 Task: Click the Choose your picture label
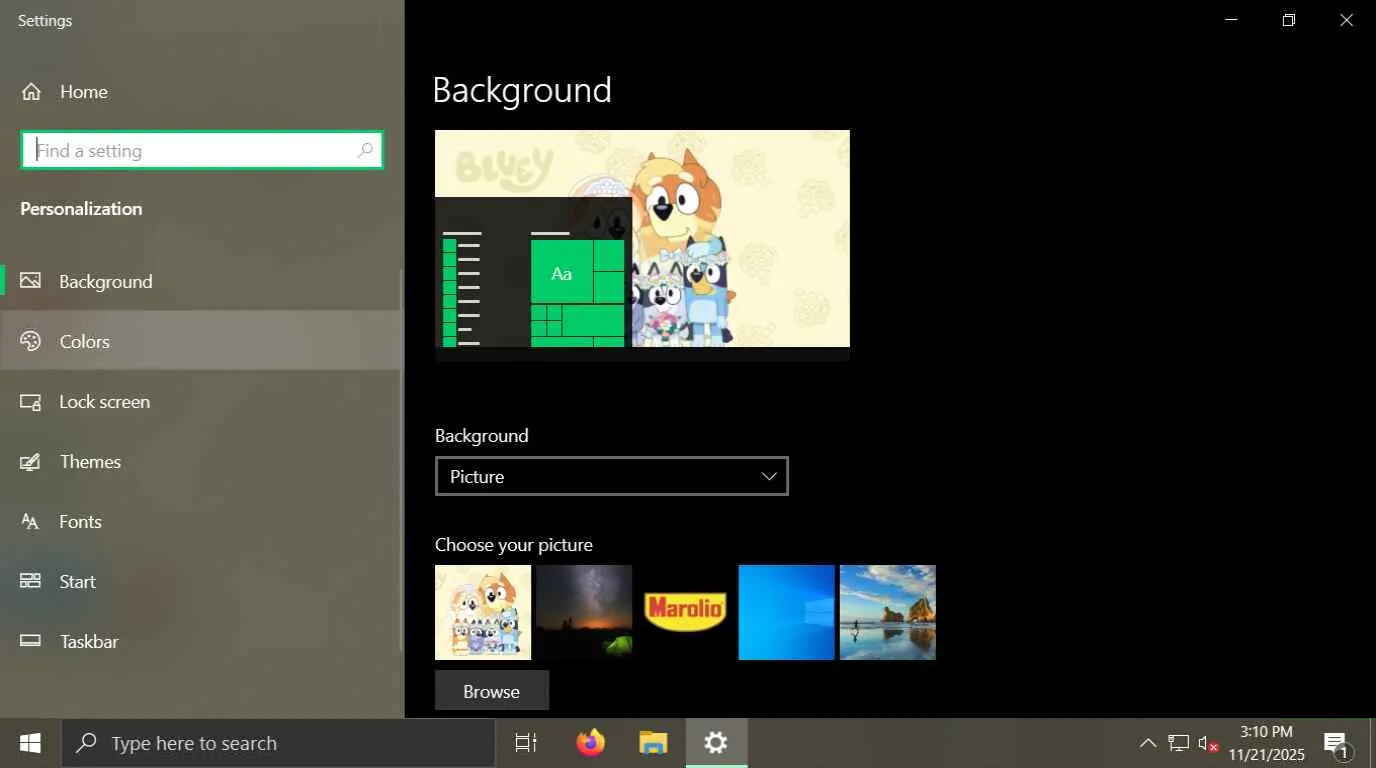pos(514,545)
